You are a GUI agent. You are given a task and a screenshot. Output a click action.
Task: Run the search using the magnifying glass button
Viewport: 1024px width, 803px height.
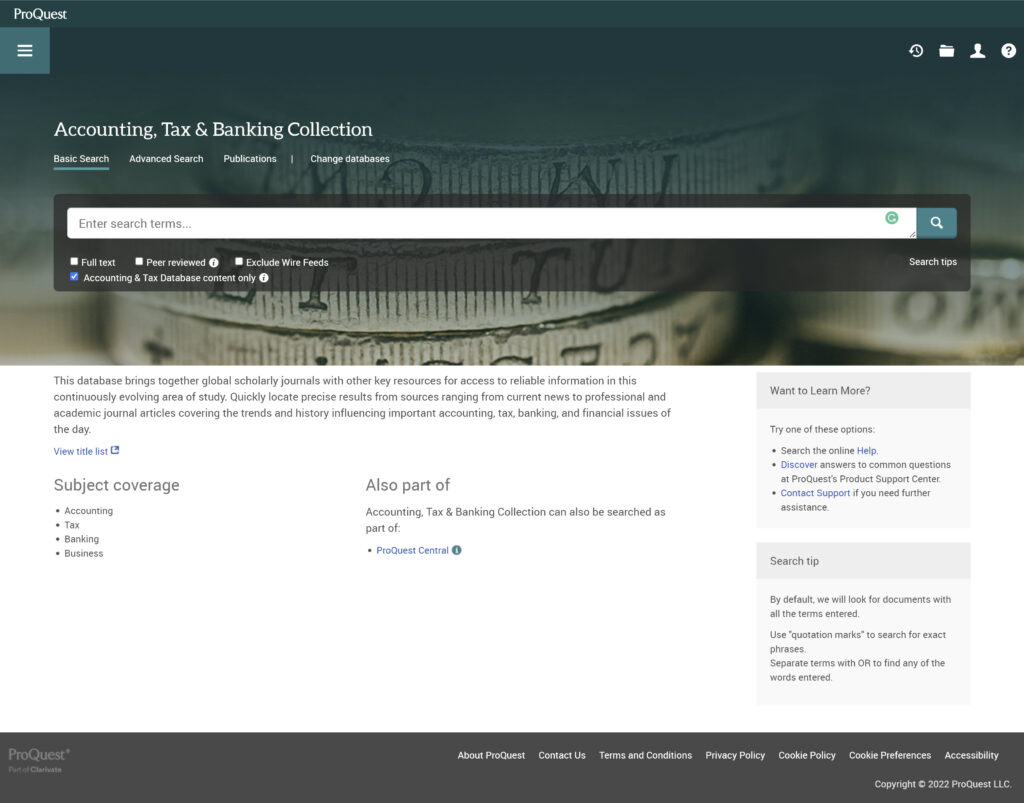pyautogui.click(x=936, y=222)
